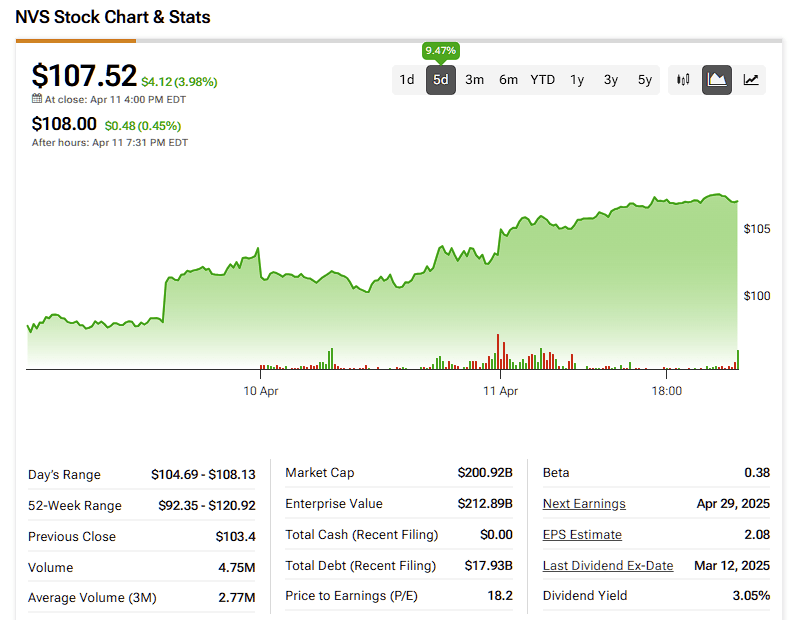The image size is (796, 620).
Task: Select the 1d time range
Action: (x=407, y=80)
